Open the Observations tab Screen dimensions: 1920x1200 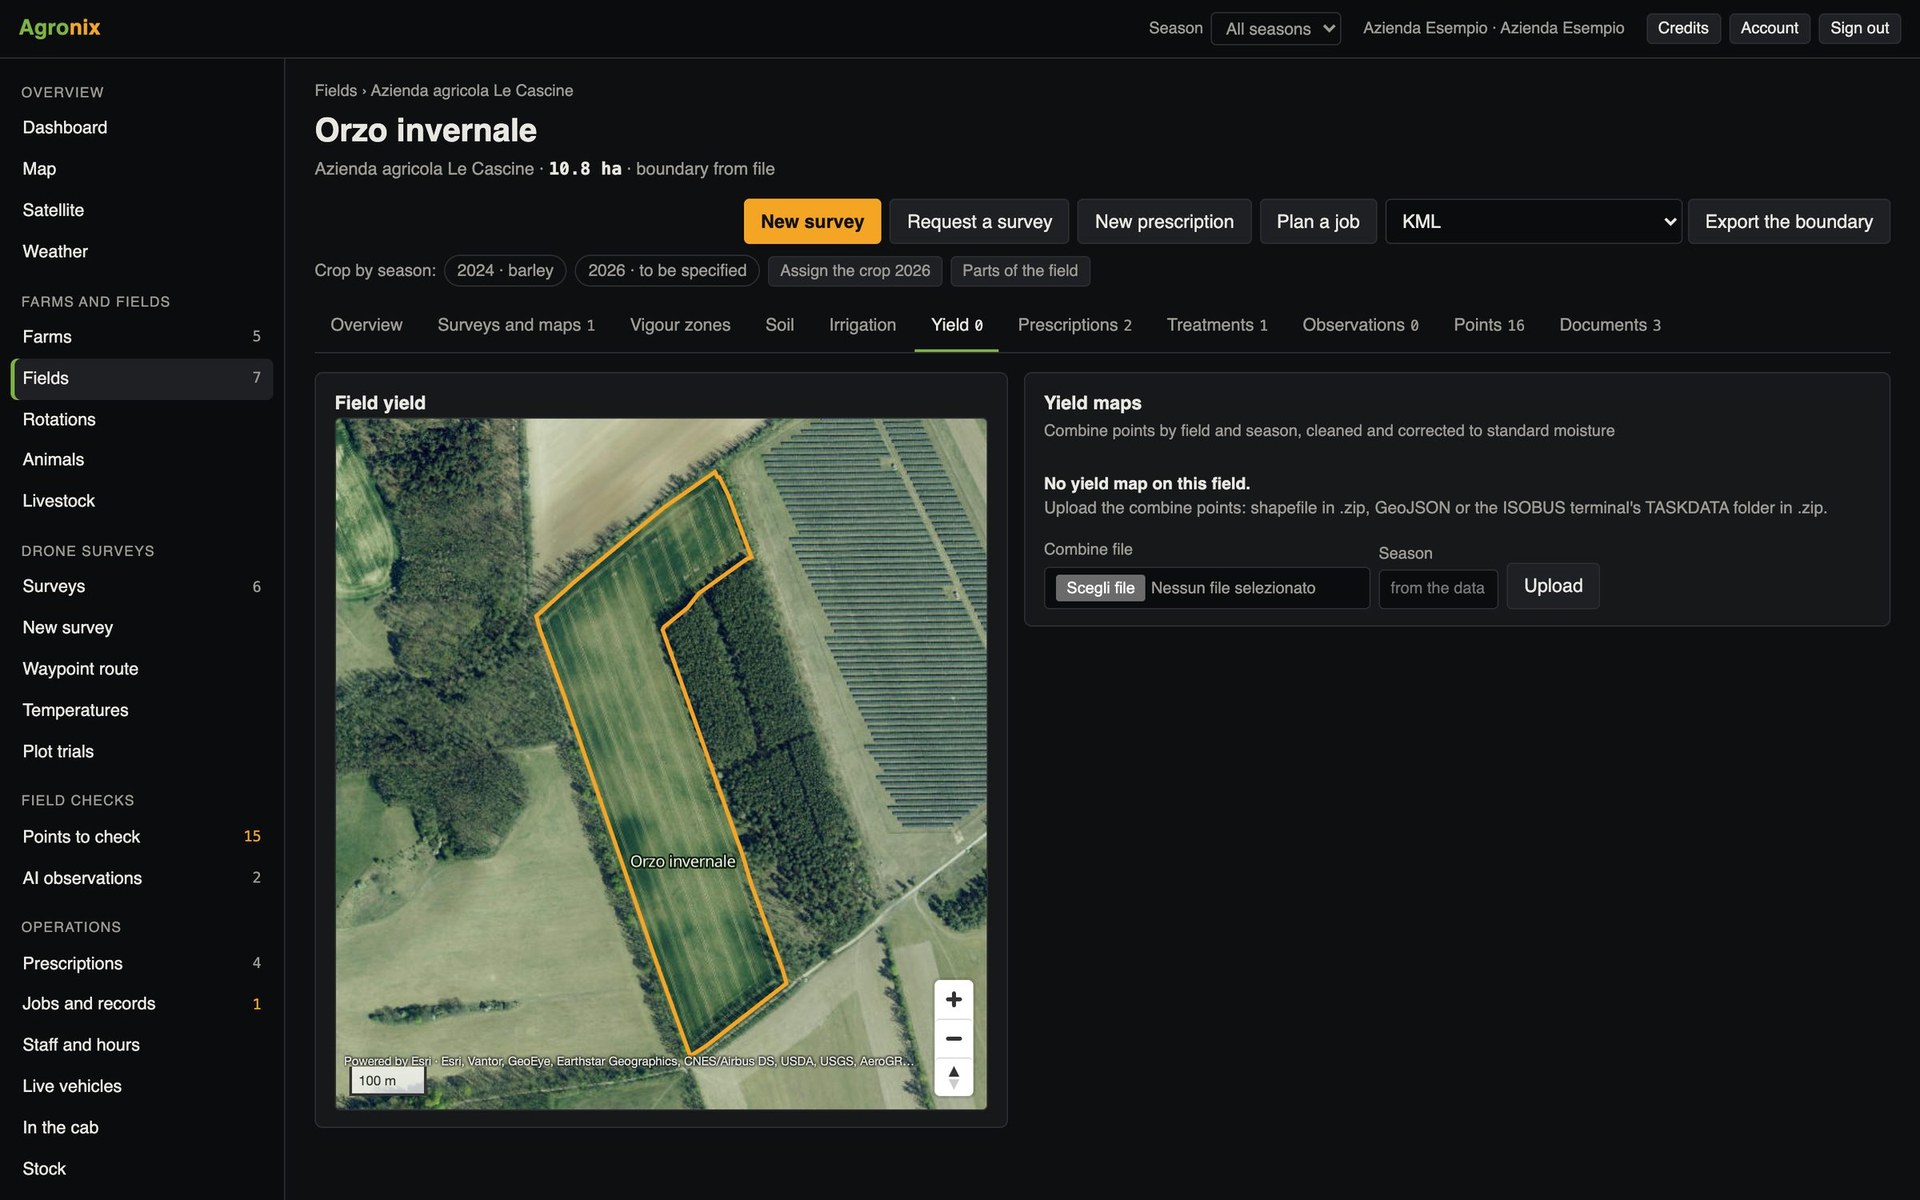pos(1360,325)
